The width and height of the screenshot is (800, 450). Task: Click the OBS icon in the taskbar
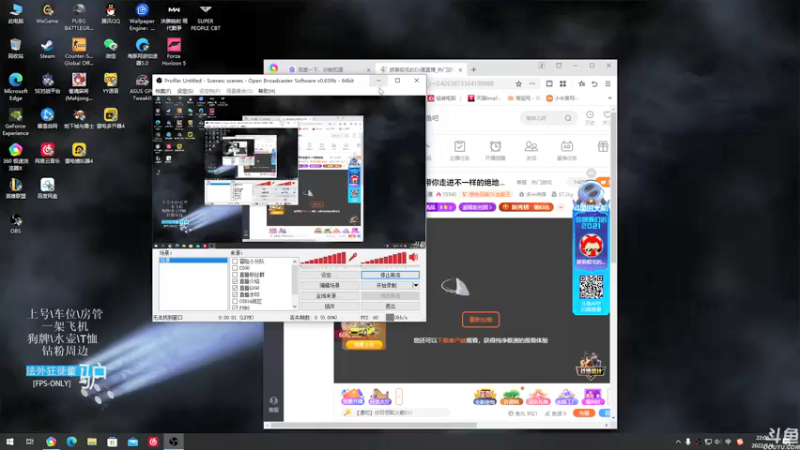click(x=173, y=441)
